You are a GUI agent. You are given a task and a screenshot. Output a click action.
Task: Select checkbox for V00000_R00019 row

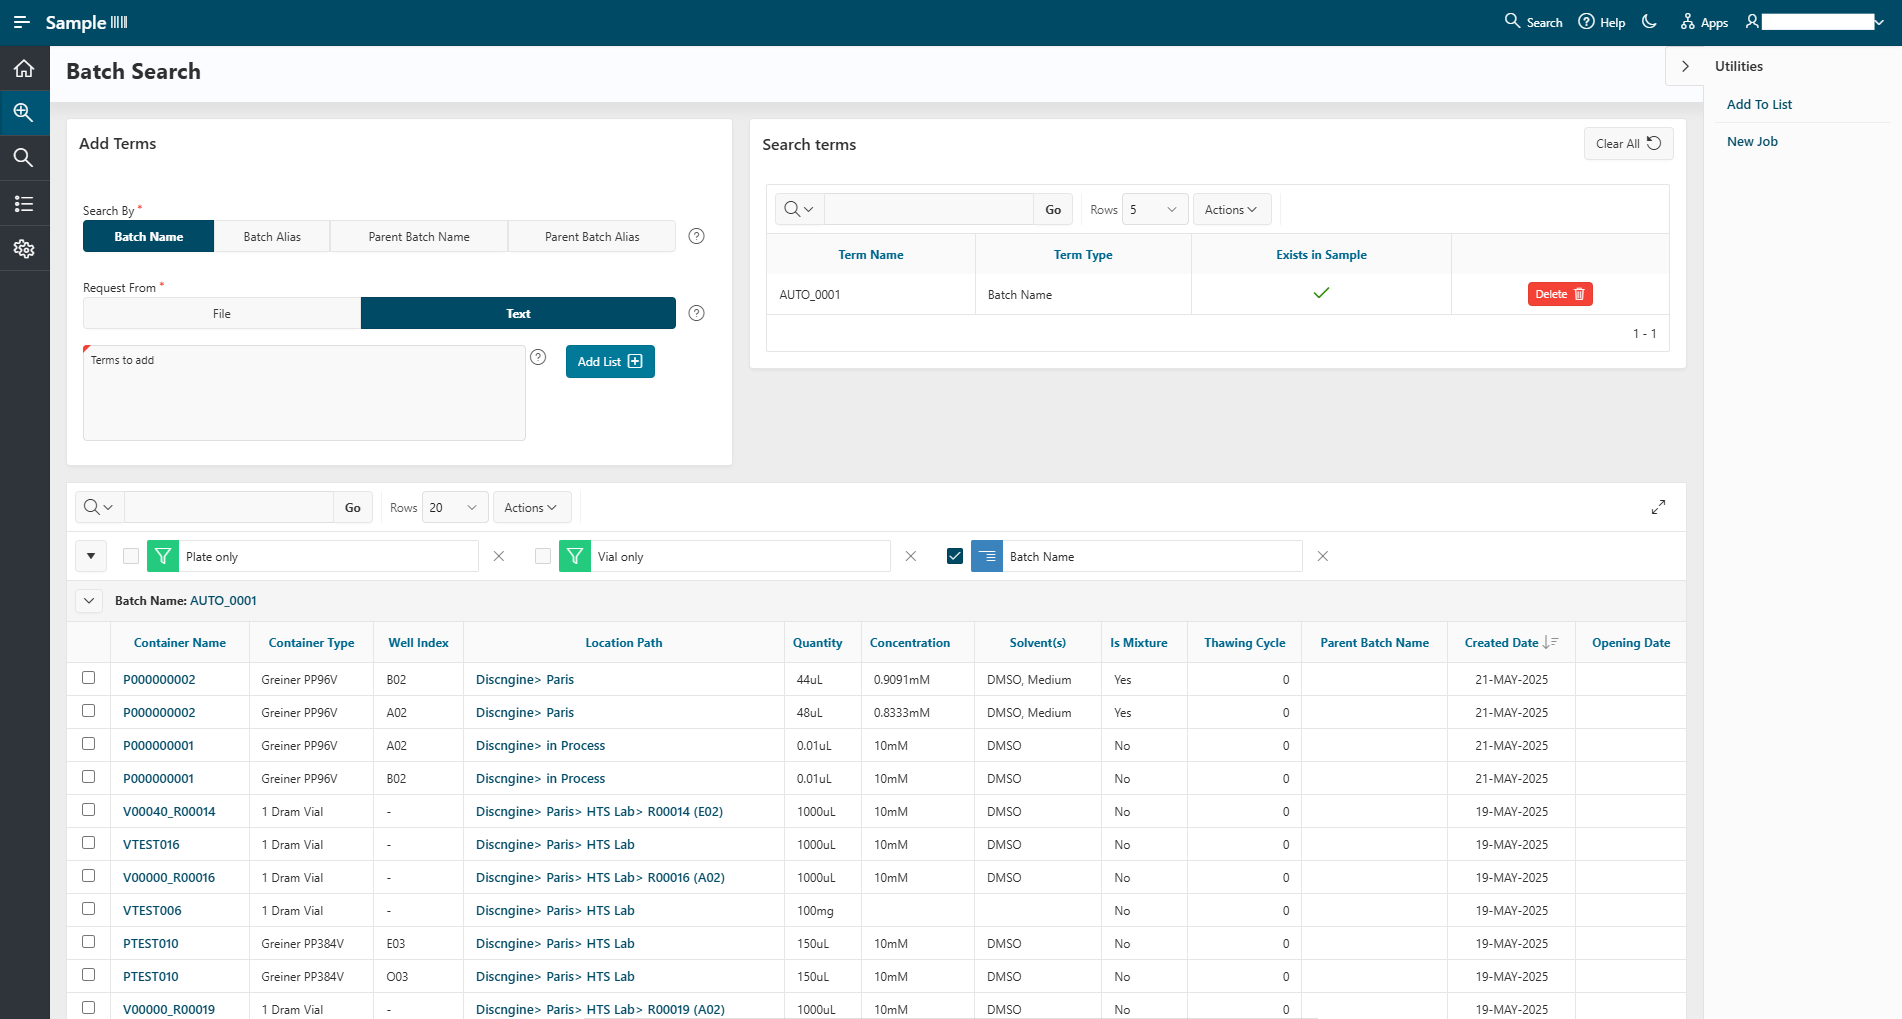tap(89, 1008)
